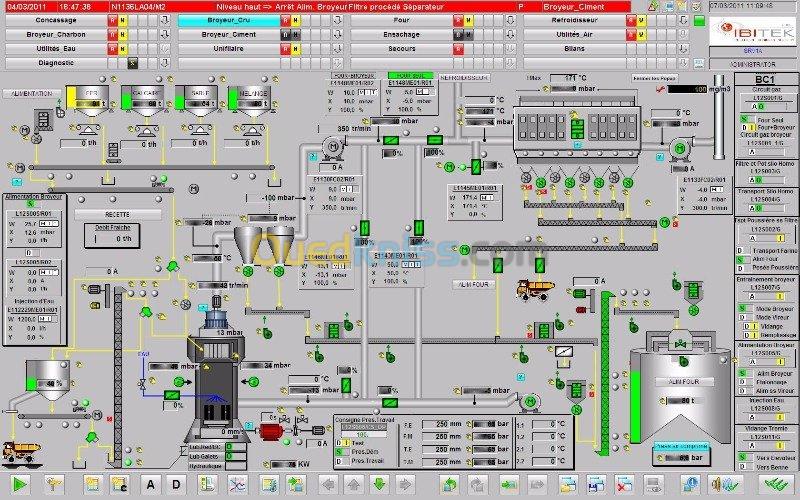Click the red motor below the mill

click(268, 430)
